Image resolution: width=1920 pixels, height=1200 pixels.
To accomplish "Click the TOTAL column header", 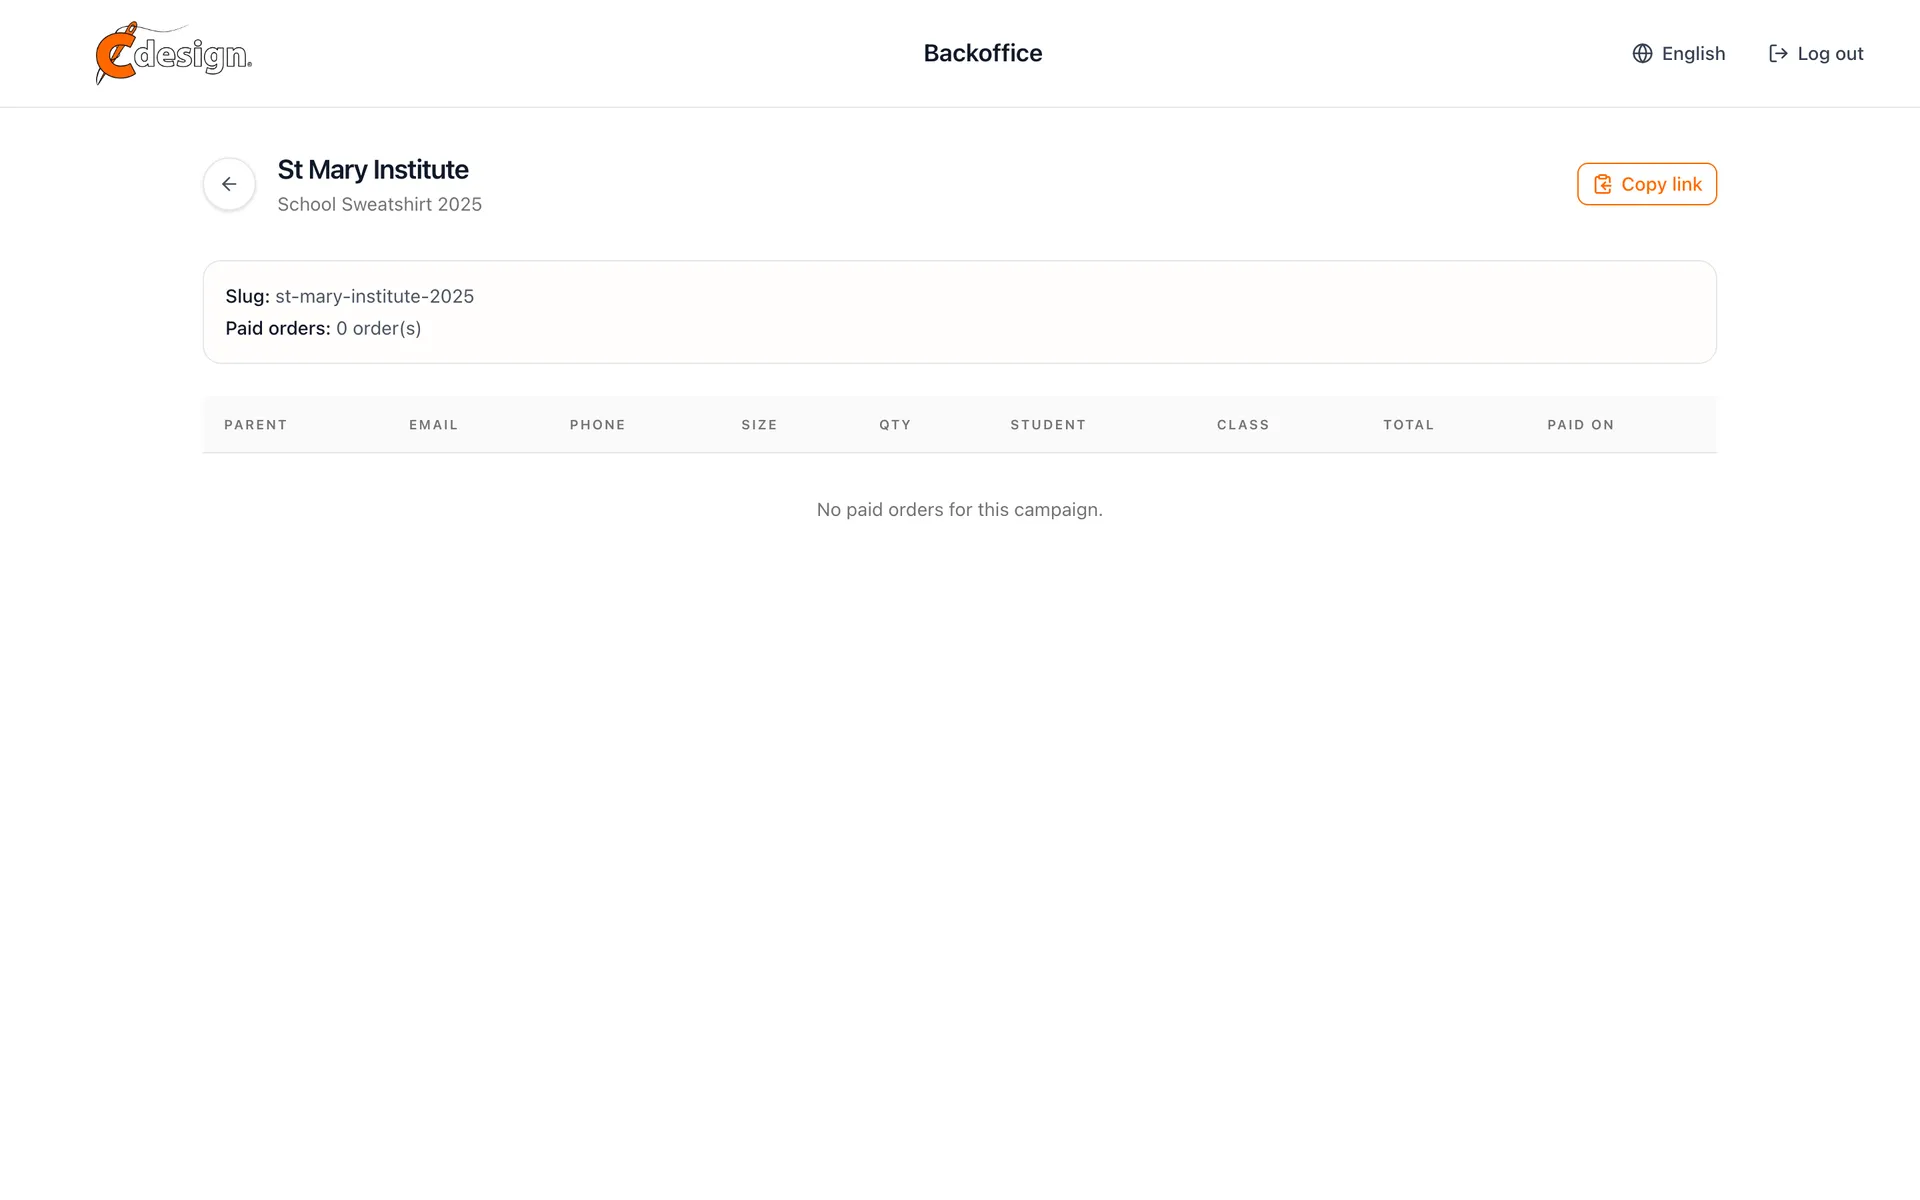I will coord(1409,425).
